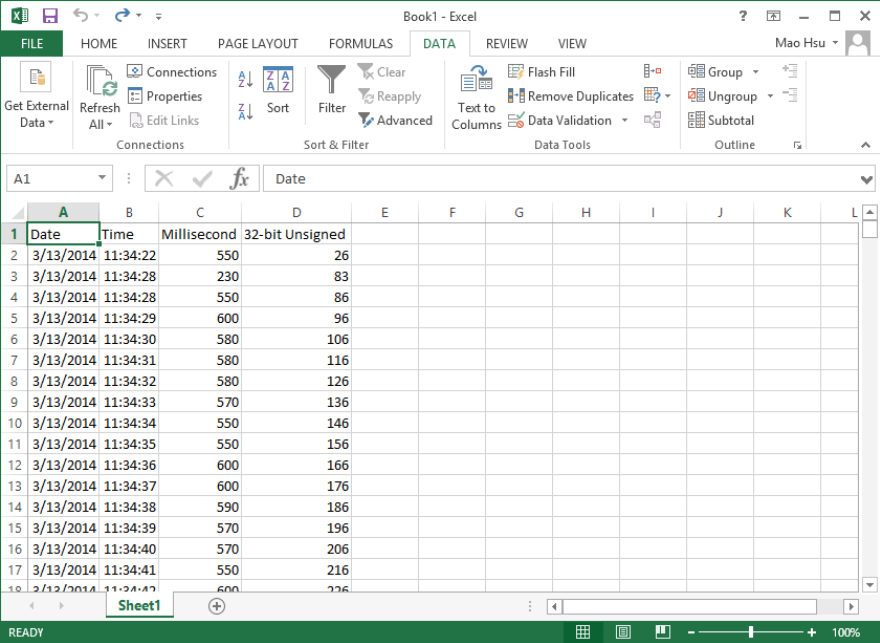This screenshot has height=643, width=880.
Task: Click the Save icon in quick access toolbar
Action: coord(50,16)
